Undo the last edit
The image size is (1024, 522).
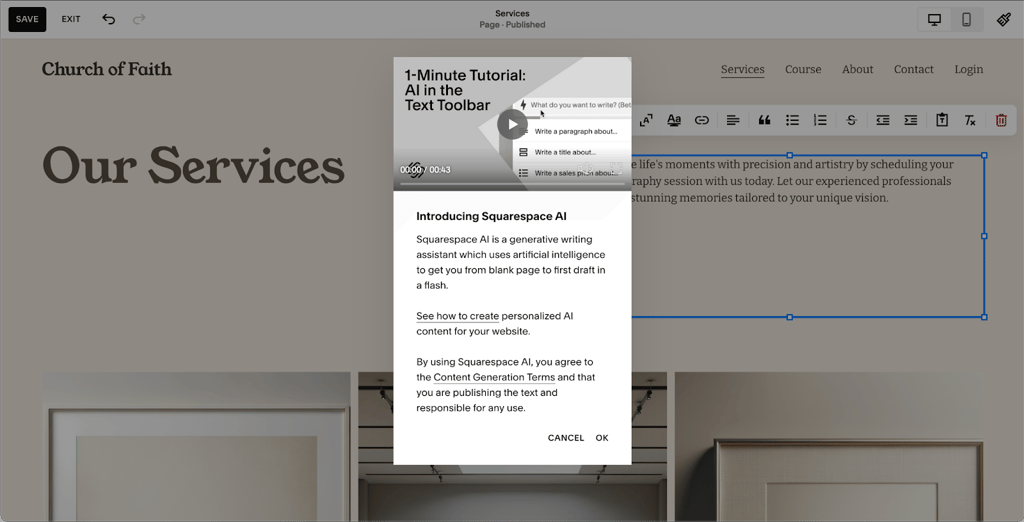[x=108, y=19]
